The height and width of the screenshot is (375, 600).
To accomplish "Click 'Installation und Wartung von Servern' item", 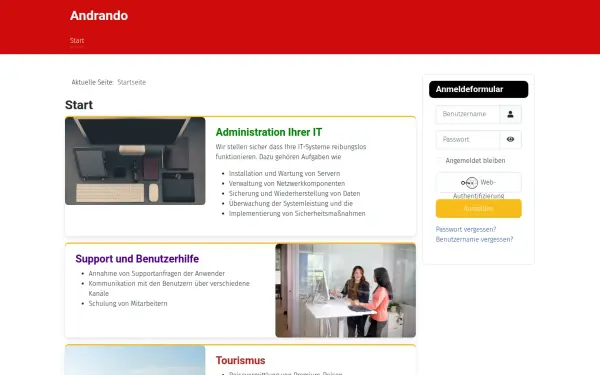I will [x=284, y=173].
